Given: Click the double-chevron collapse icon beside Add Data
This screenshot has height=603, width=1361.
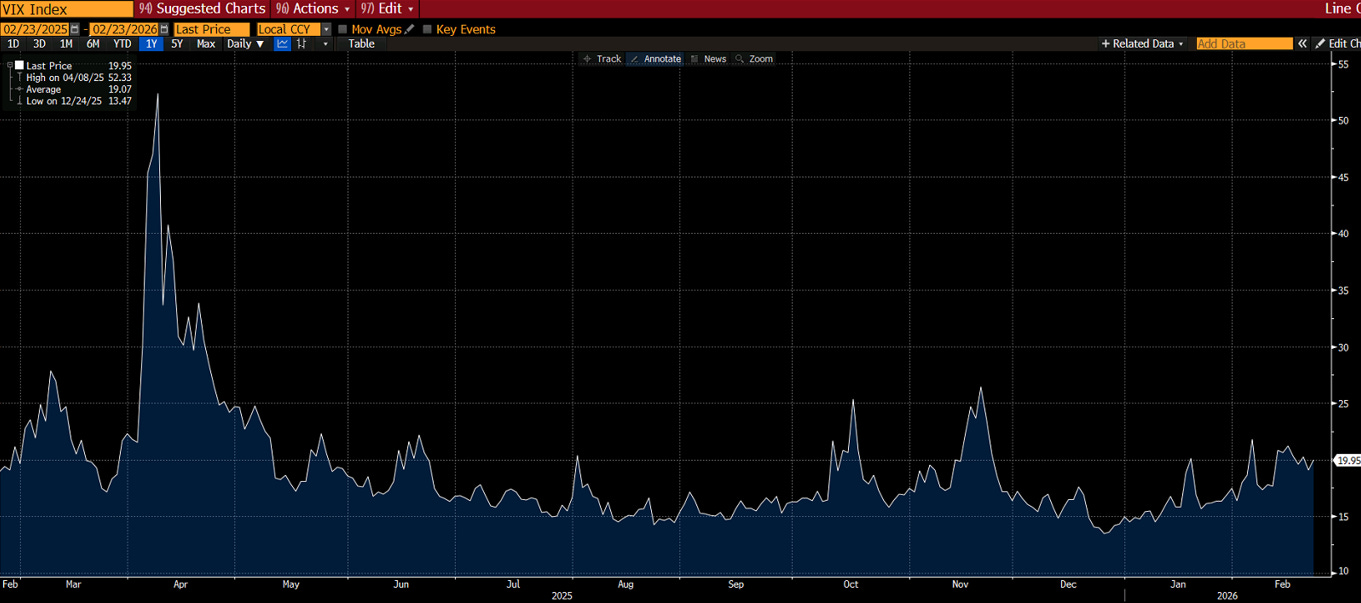Looking at the screenshot, I should click(1302, 44).
